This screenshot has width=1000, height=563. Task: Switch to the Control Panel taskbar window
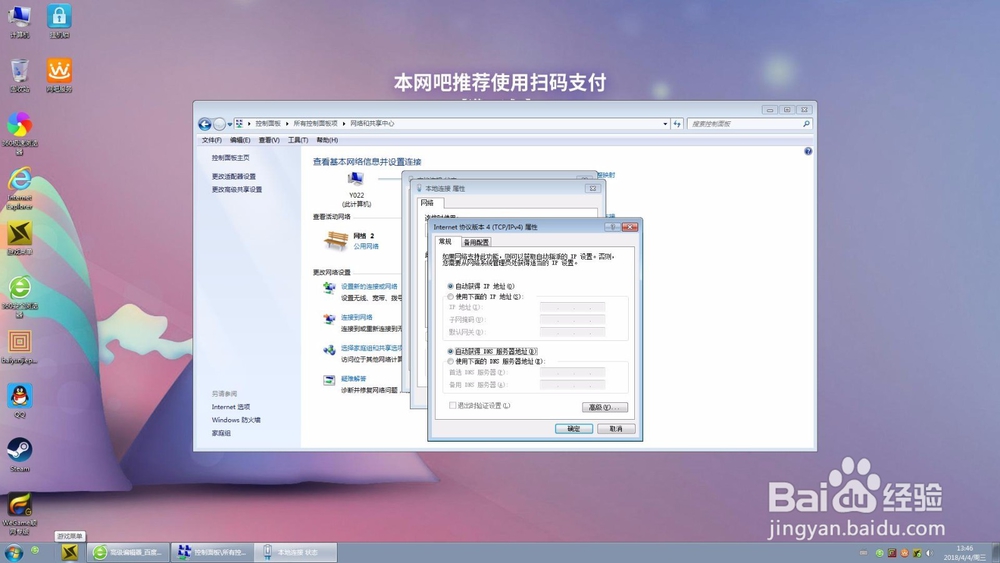[x=212, y=552]
